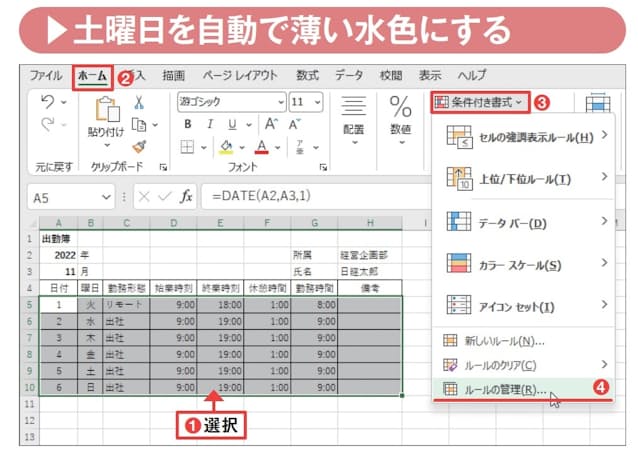Open ルールのクリア submenu
638x451 pixels.
(524, 365)
